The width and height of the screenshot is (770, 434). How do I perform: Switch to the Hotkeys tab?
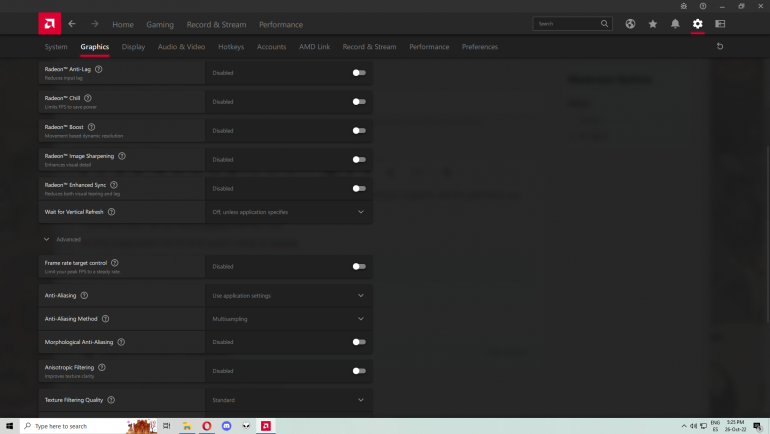(x=231, y=47)
